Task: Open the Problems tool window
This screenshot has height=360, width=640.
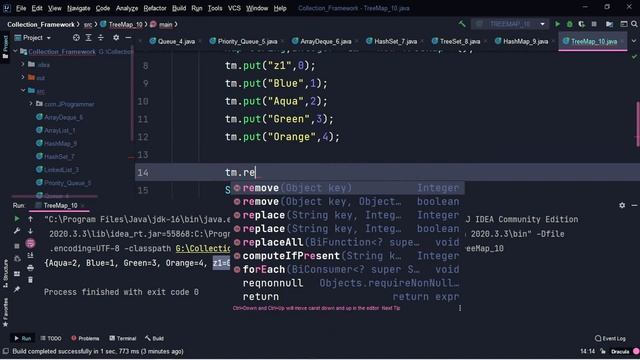Action: coord(85,338)
